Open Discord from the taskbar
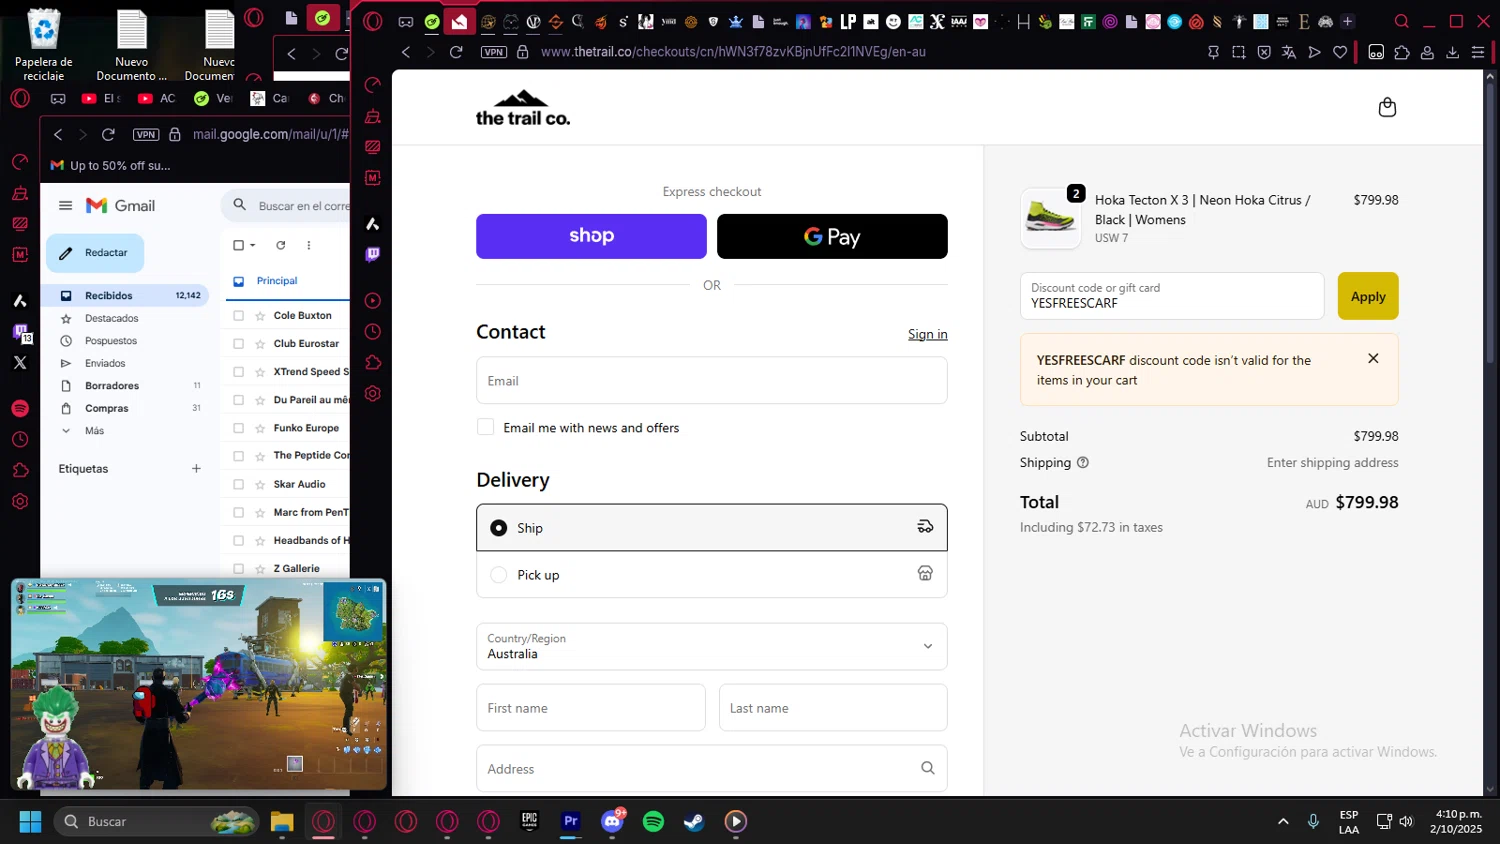The width and height of the screenshot is (1500, 844). coord(612,821)
